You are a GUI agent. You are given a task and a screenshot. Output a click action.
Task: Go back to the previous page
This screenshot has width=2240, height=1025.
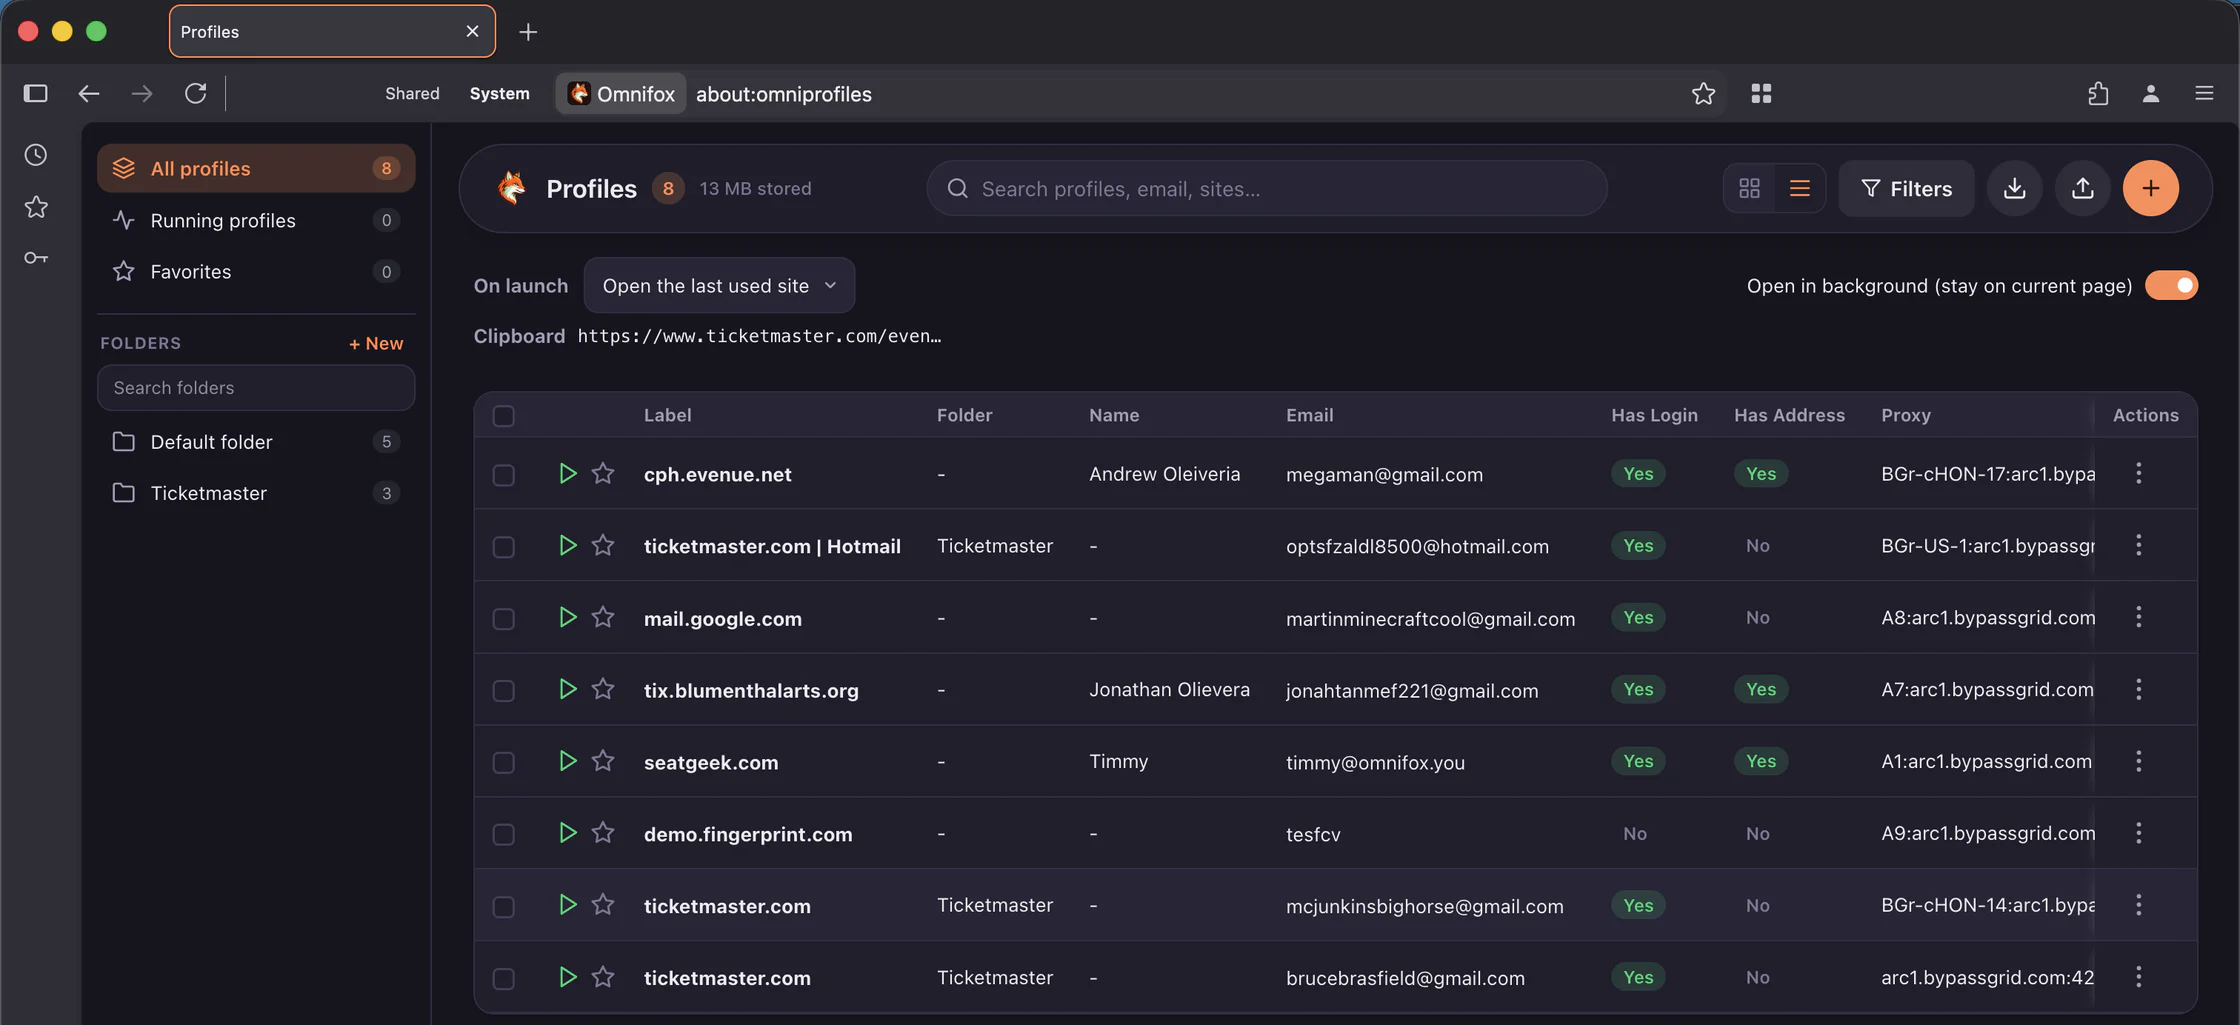pyautogui.click(x=89, y=93)
